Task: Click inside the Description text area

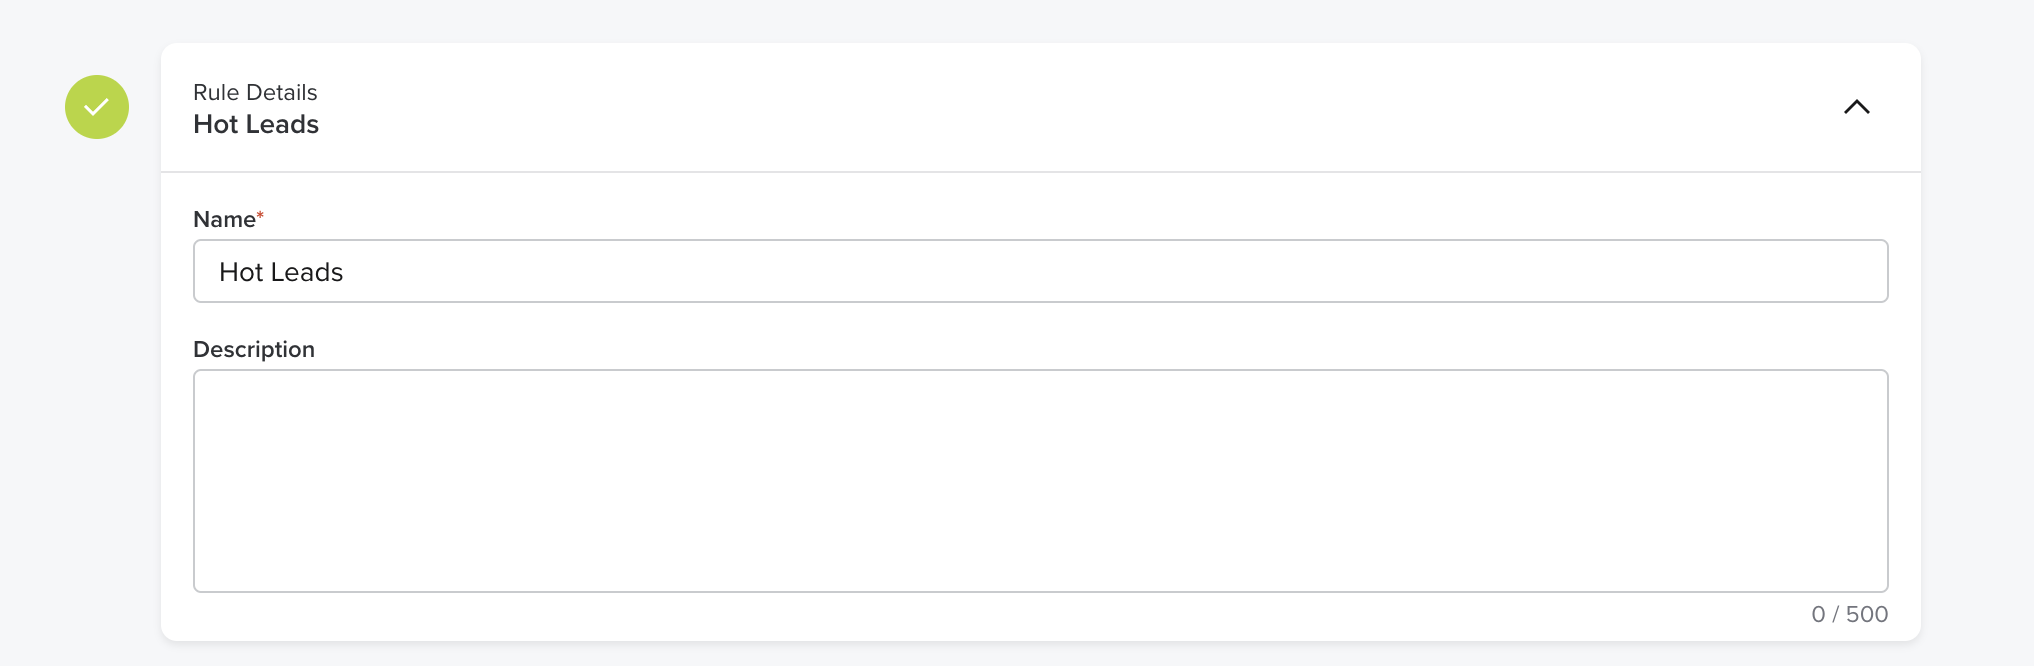Action: 1040,481
